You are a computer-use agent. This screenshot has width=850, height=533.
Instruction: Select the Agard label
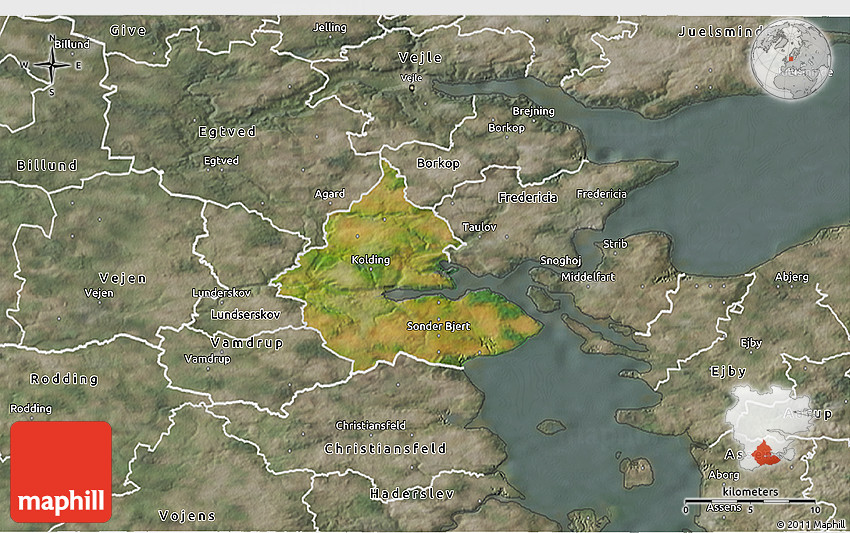pyautogui.click(x=329, y=194)
